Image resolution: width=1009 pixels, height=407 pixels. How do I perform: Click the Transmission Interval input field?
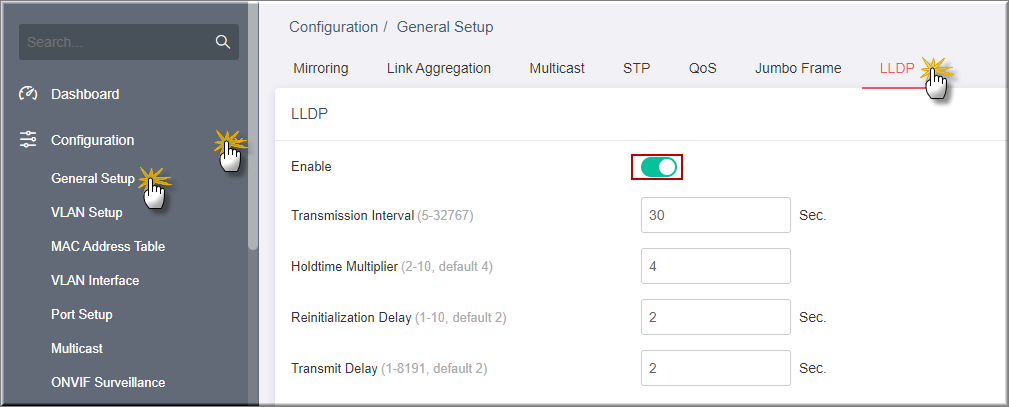[716, 215]
